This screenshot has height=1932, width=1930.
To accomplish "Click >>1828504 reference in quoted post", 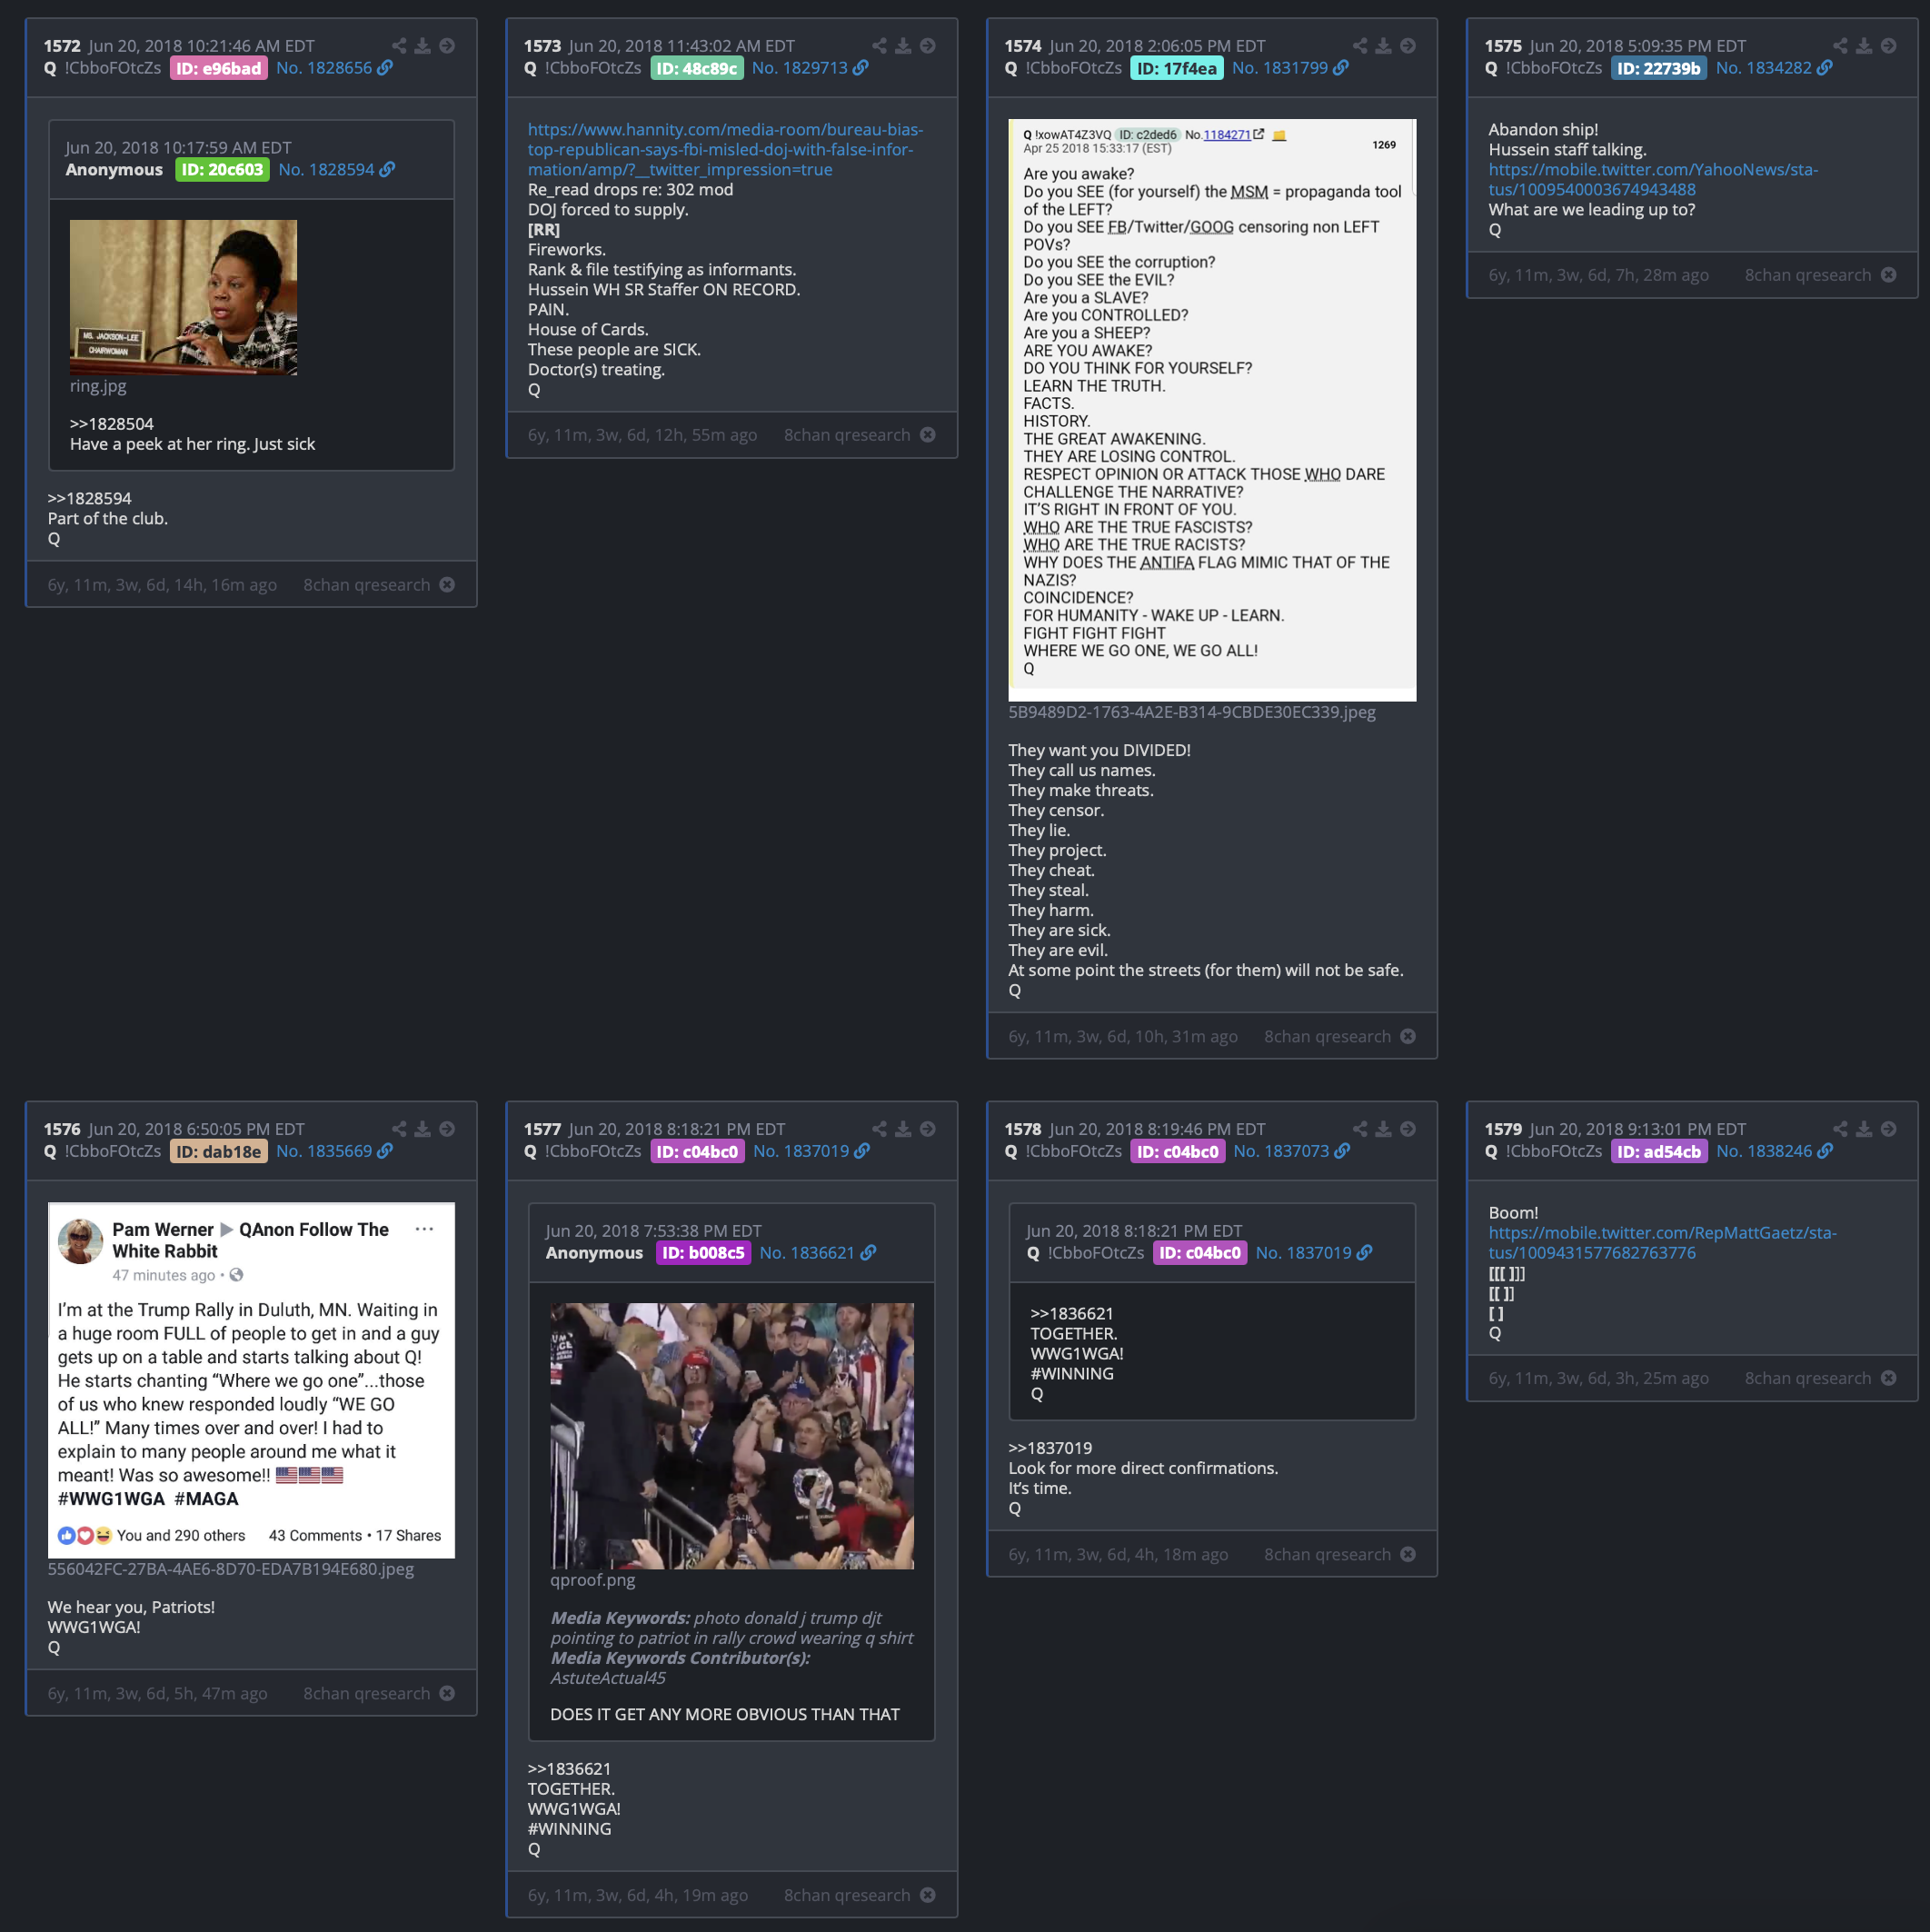I will point(111,424).
